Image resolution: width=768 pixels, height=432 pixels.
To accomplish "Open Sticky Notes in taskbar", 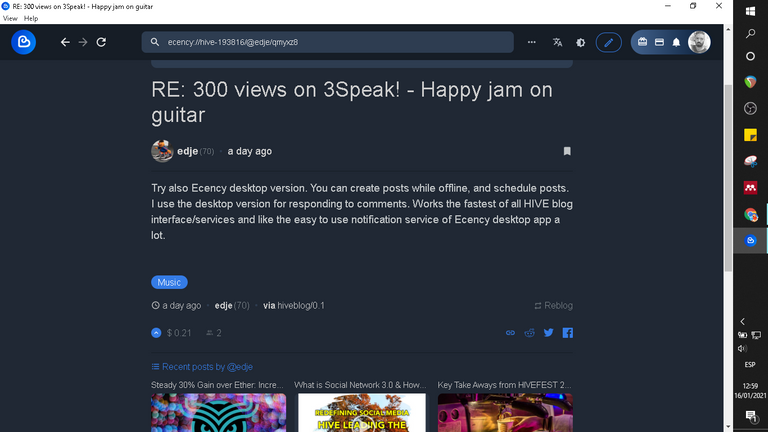I will tap(750, 135).
